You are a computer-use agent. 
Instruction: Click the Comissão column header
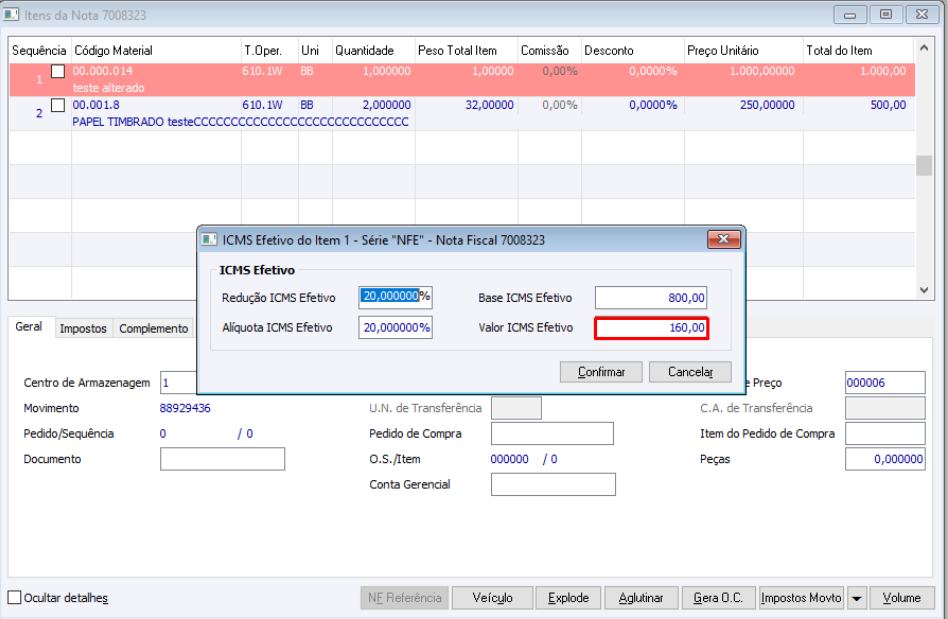click(550, 51)
